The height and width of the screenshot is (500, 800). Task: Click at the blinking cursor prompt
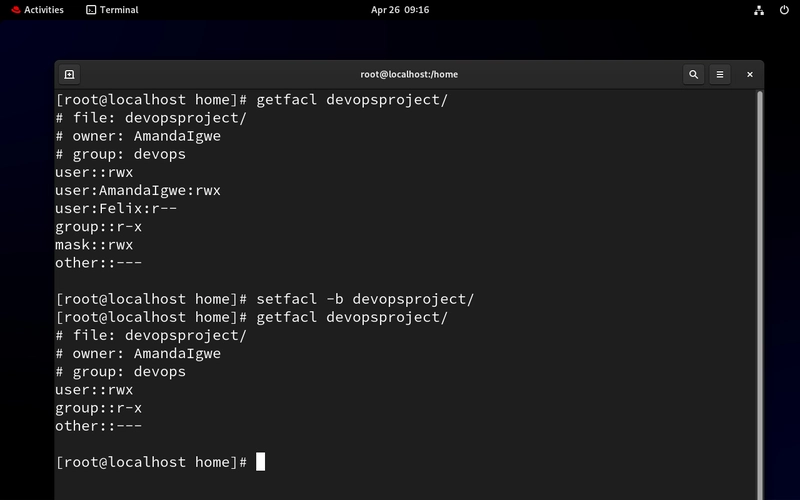pyautogui.click(x=260, y=462)
